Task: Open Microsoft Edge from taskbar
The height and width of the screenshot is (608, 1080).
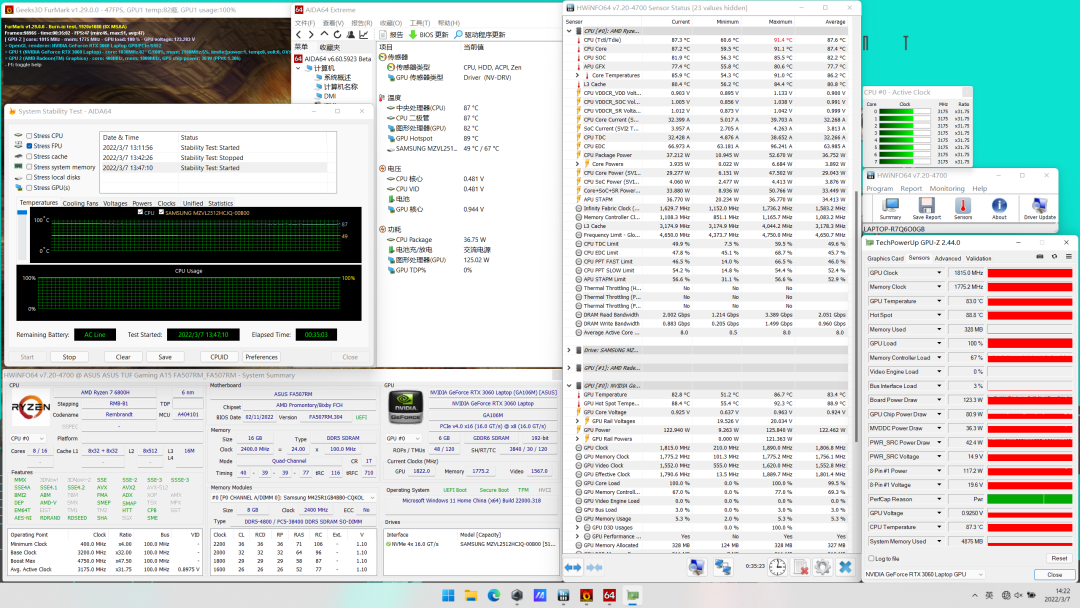Action: pos(494,596)
